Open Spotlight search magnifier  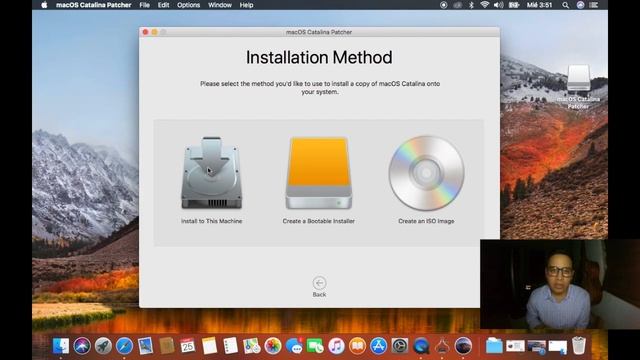pos(565,5)
